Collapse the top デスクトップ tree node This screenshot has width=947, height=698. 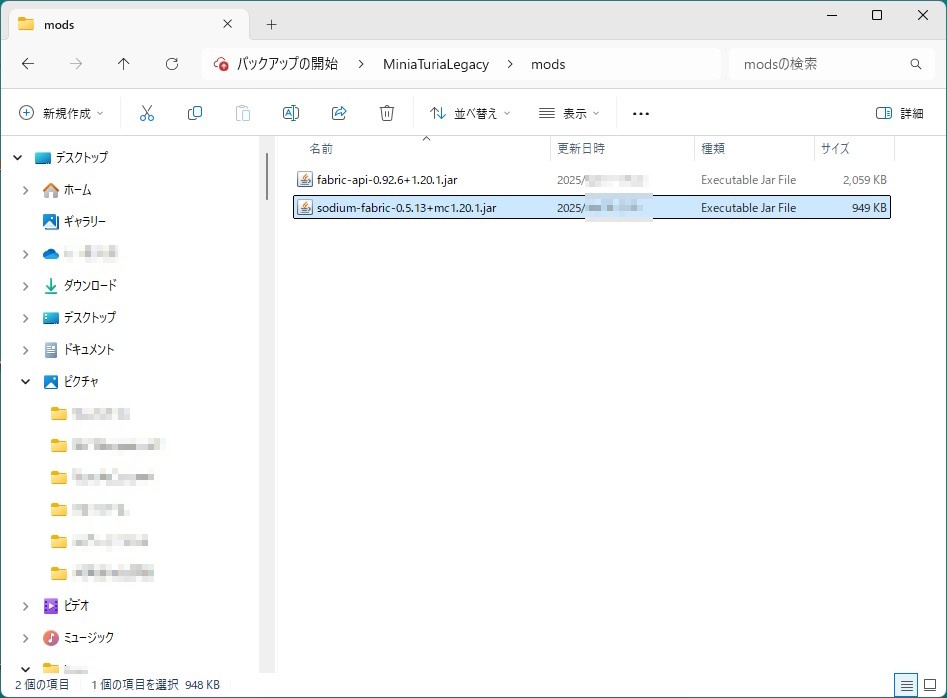pyautogui.click(x=18, y=158)
